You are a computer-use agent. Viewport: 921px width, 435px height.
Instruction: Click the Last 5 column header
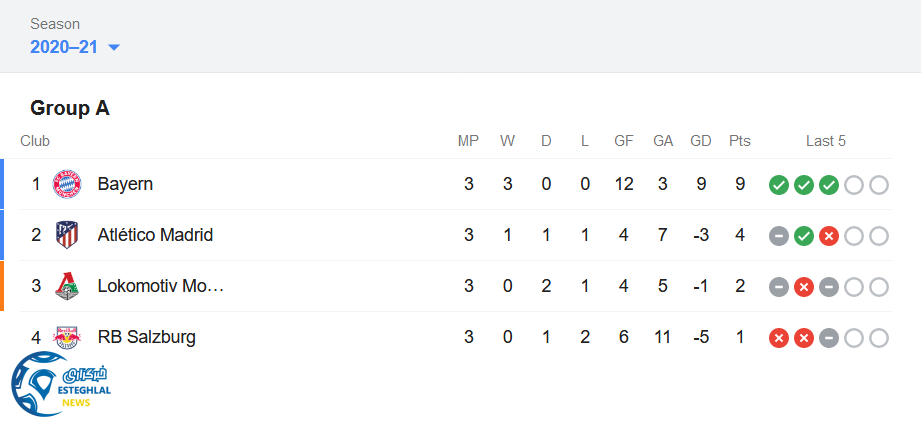[826, 141]
